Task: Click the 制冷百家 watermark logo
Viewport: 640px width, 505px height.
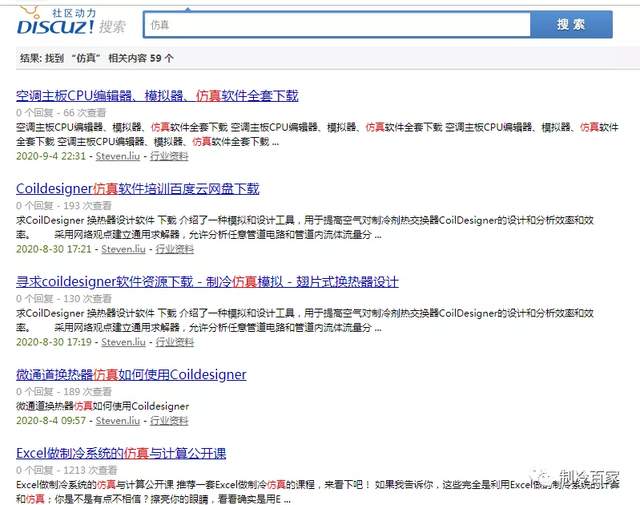Action: point(575,477)
